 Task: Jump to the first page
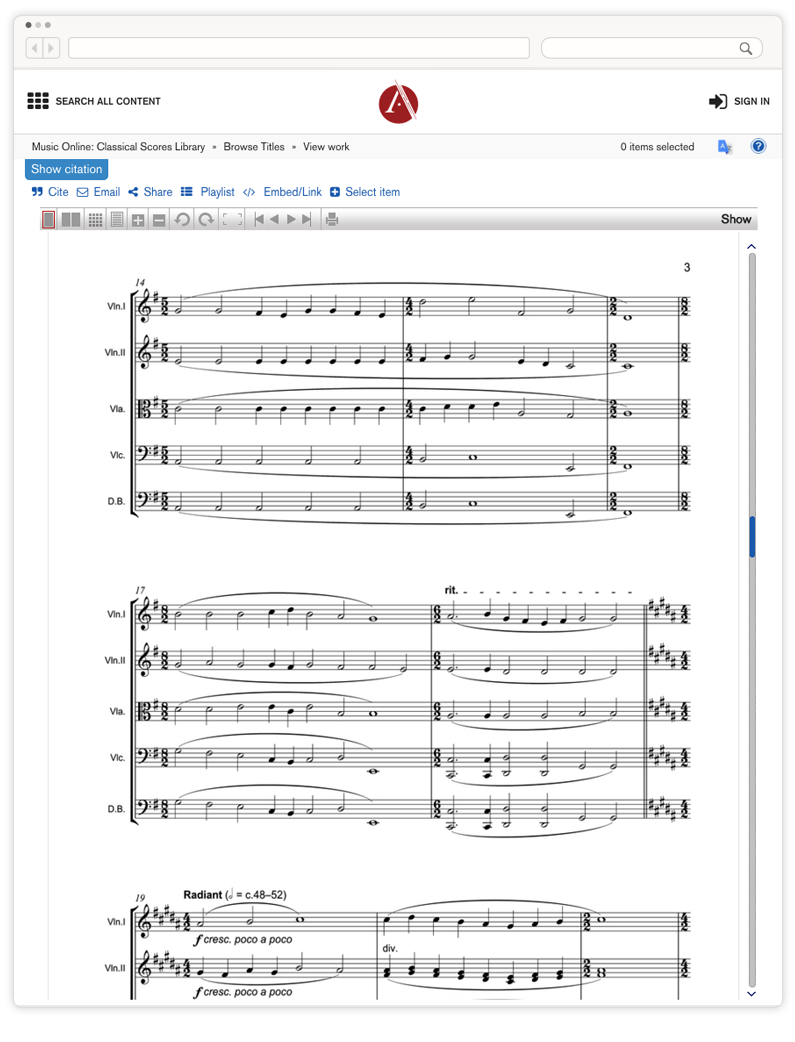(259, 220)
